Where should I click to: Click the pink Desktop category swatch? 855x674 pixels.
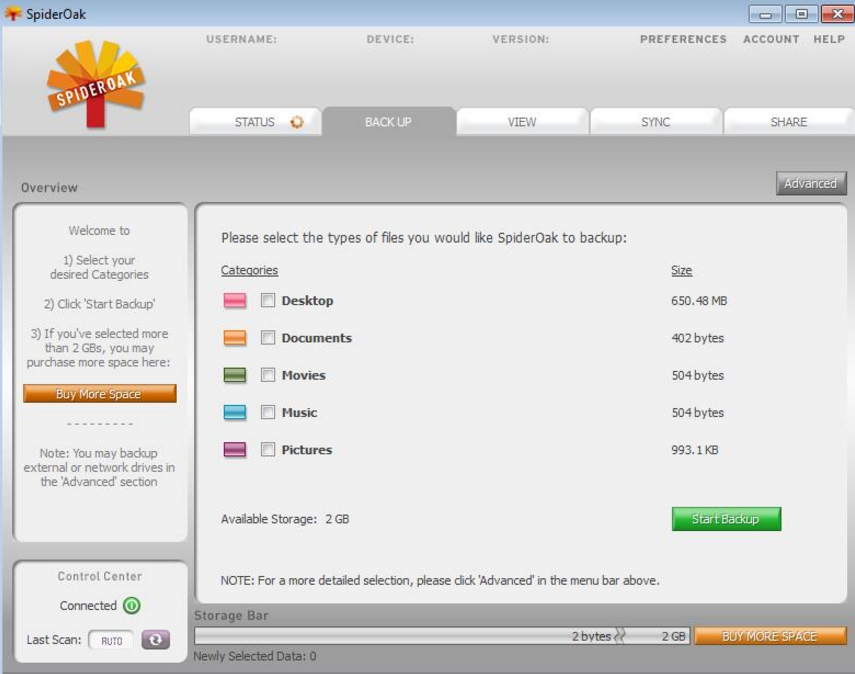pyautogui.click(x=235, y=300)
